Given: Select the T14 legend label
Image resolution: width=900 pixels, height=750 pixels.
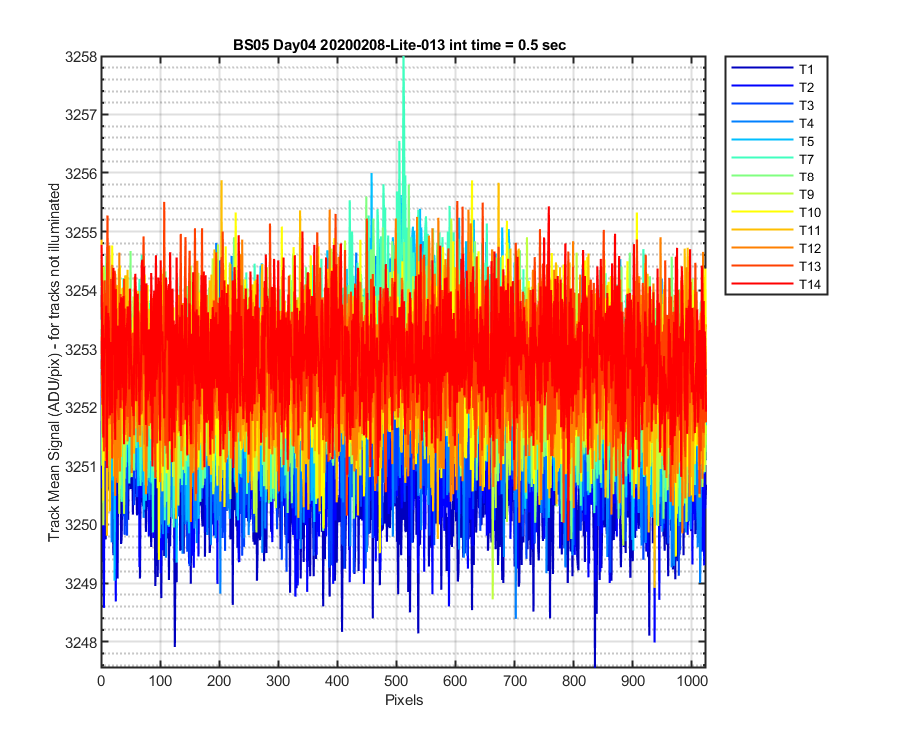Looking at the screenshot, I should point(810,284).
